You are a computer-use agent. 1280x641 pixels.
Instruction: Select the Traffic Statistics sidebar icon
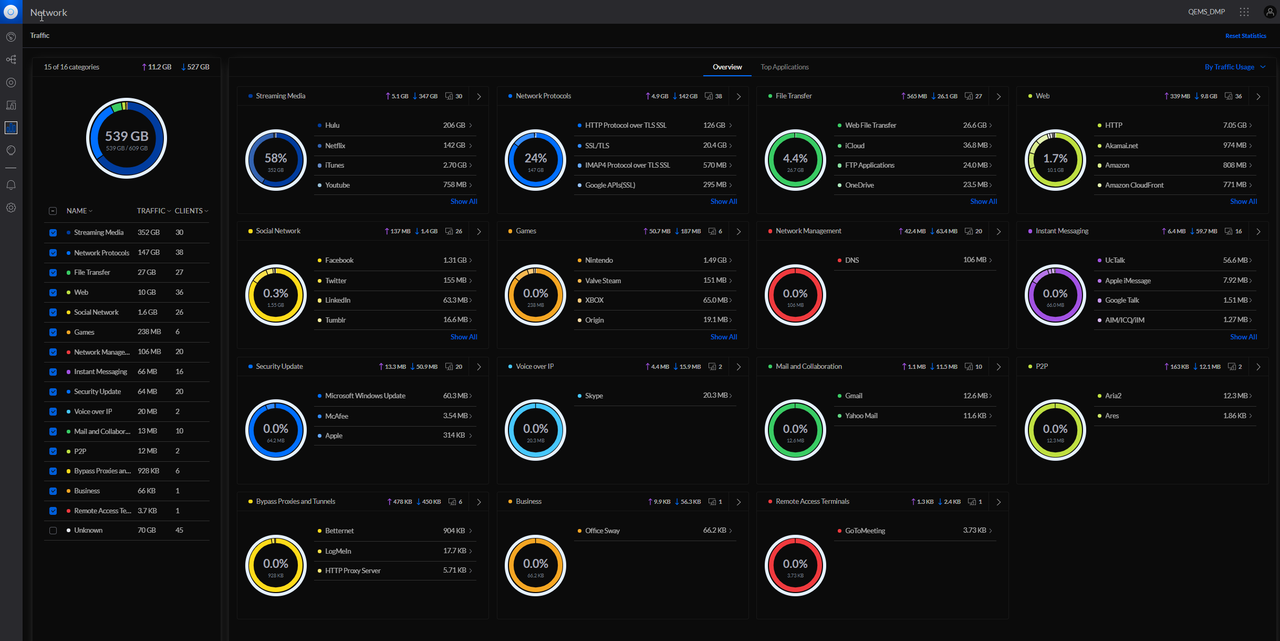pos(11,128)
